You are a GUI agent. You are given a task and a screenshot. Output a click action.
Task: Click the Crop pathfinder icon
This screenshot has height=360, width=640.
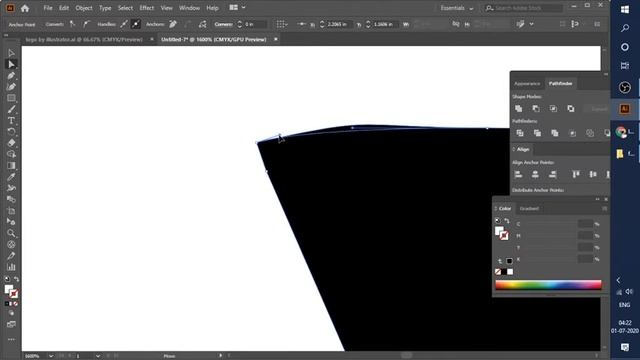(572, 133)
